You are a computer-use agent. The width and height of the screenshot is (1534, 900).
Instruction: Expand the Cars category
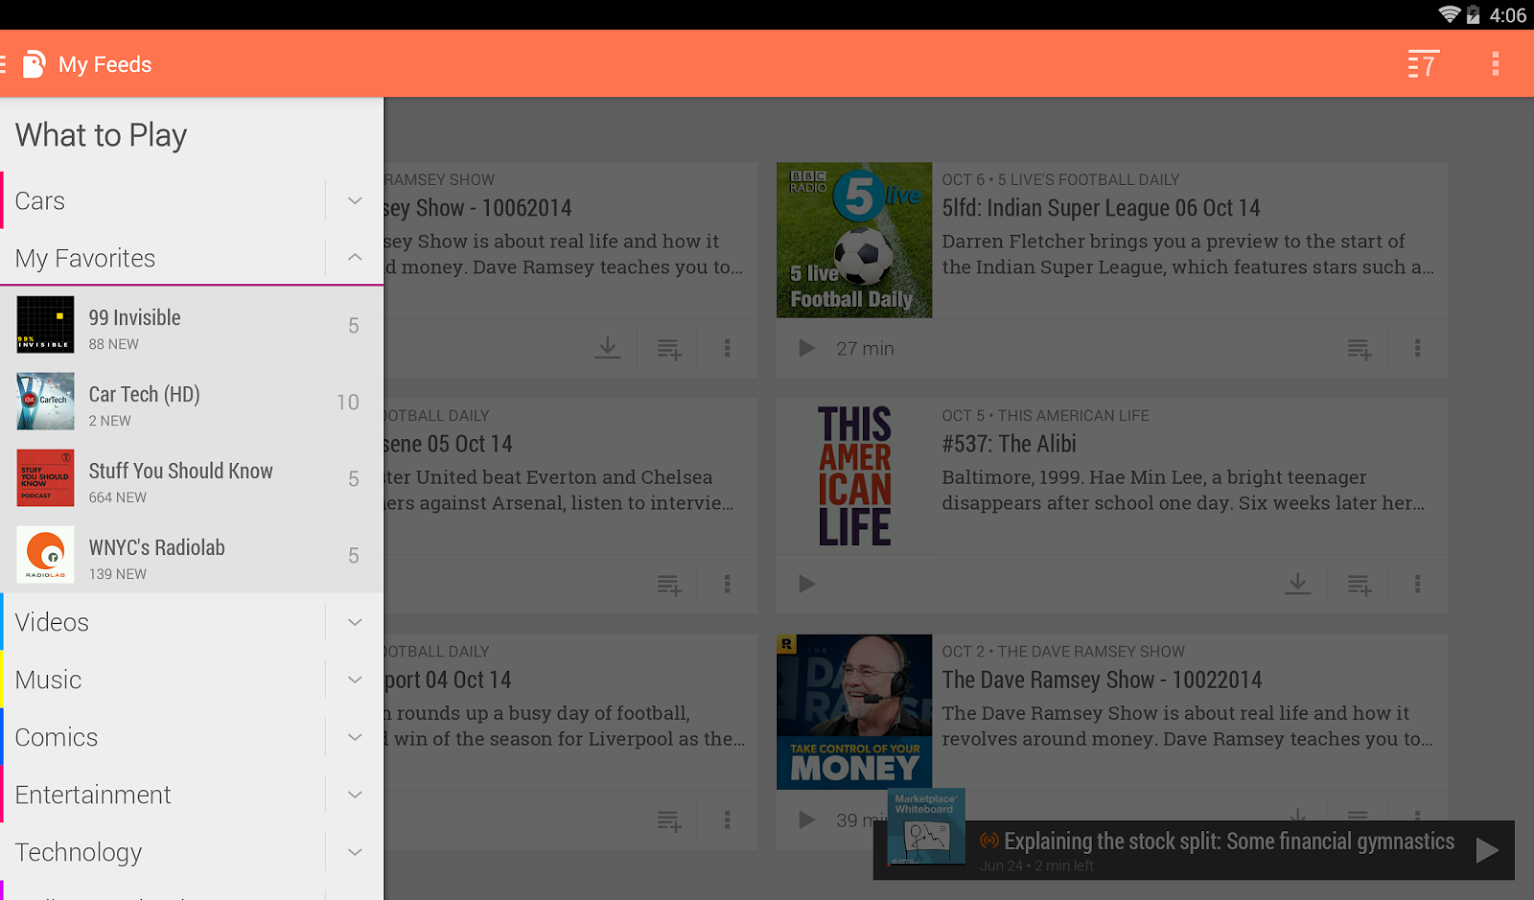[x=354, y=201]
